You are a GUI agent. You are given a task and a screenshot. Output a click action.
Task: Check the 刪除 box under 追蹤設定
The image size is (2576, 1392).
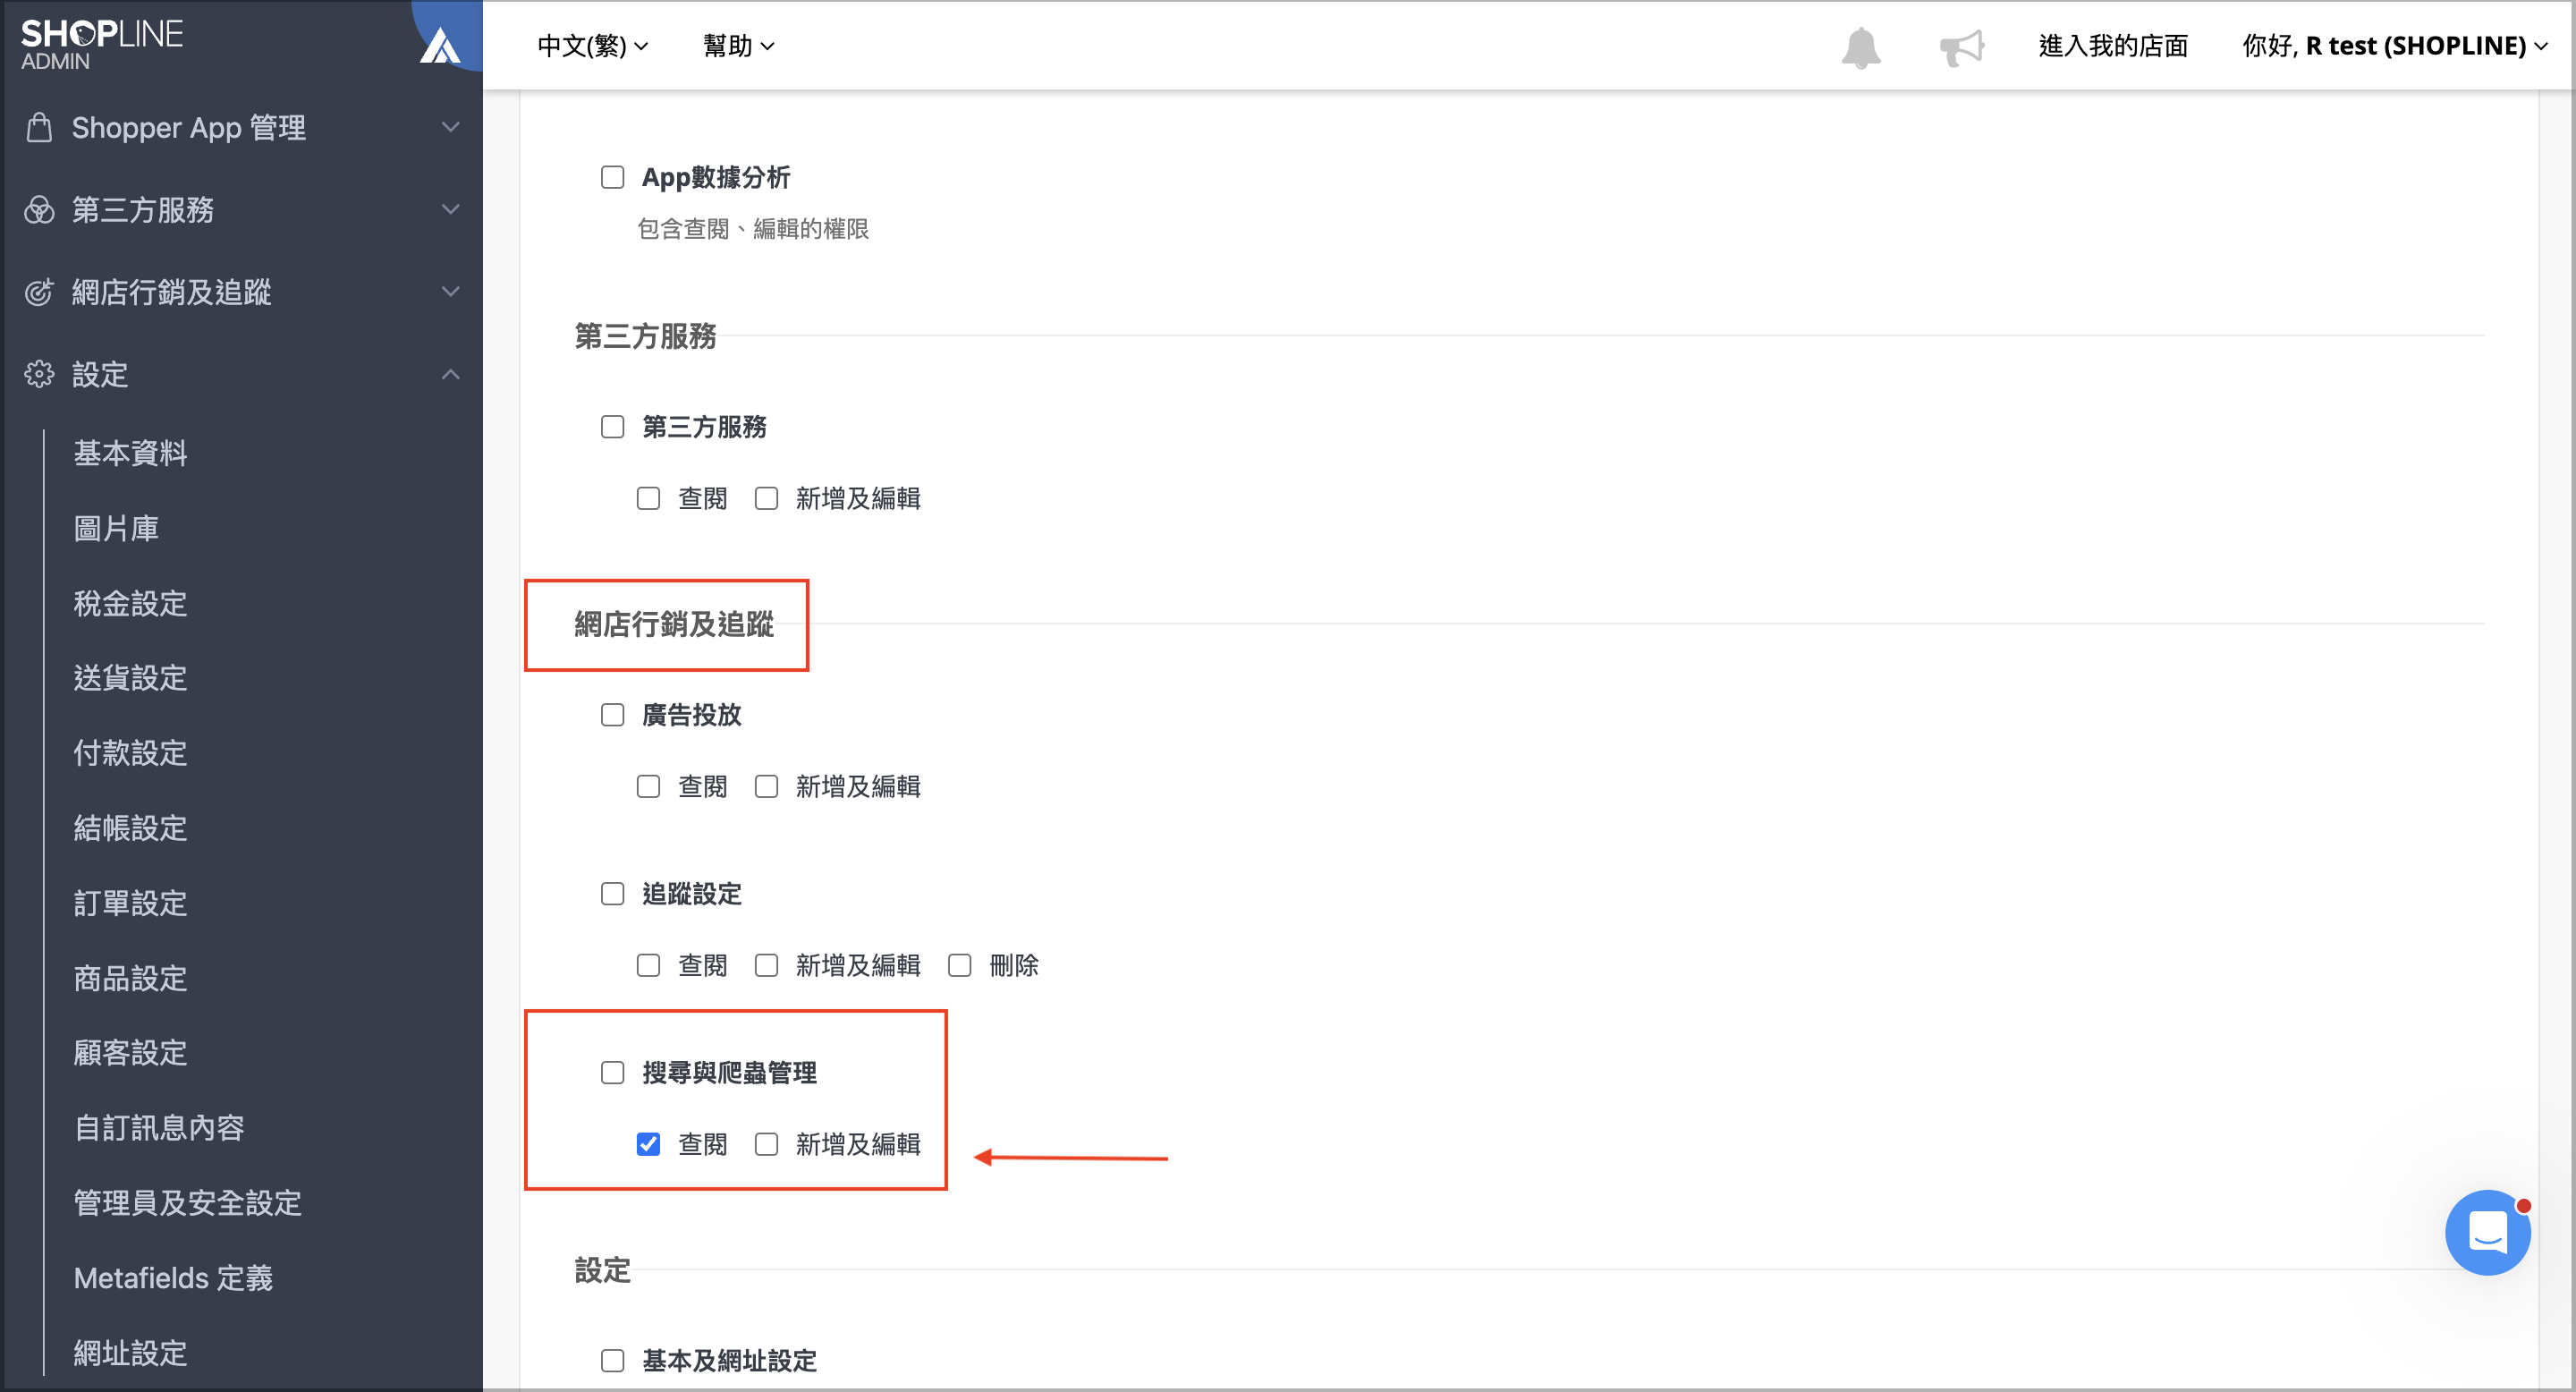click(960, 965)
